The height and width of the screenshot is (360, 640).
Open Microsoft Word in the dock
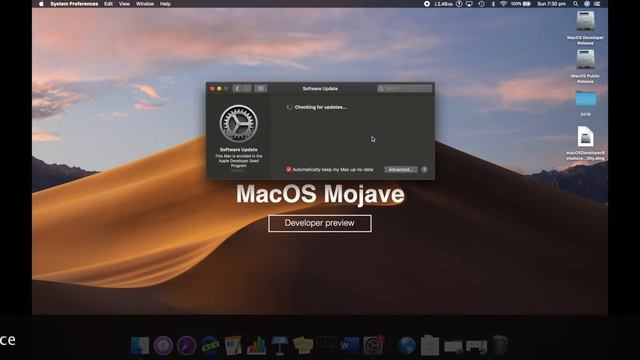pos(350,345)
